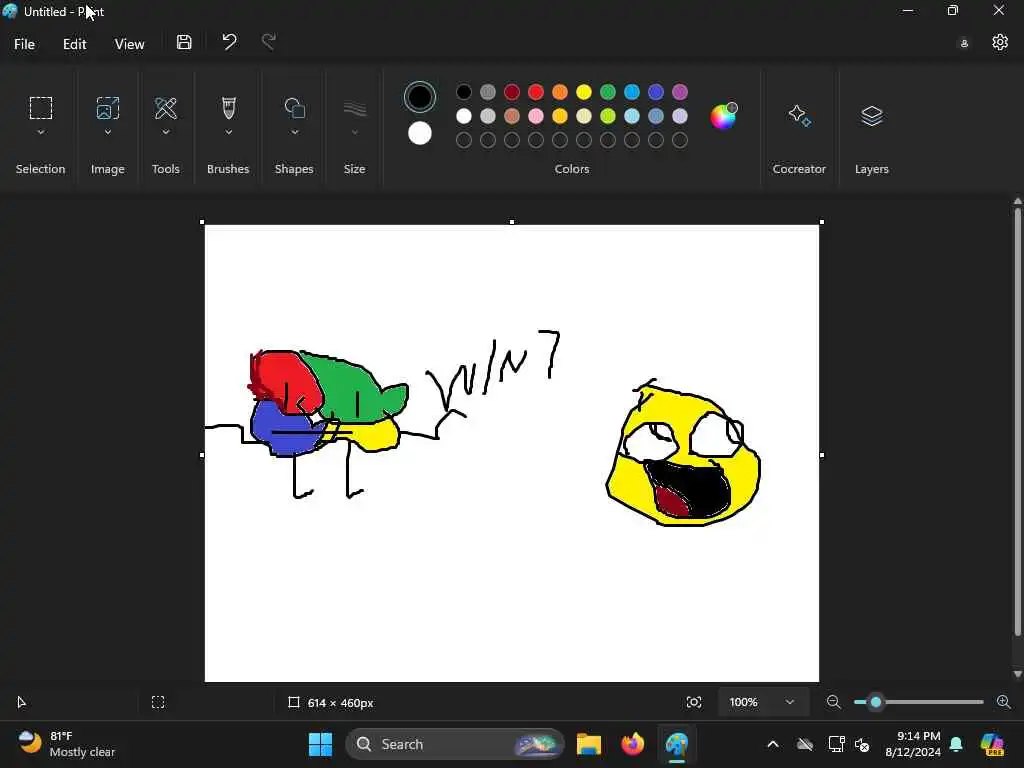Open the 100% zoom level dropdown
1024x768 pixels.
coord(761,702)
